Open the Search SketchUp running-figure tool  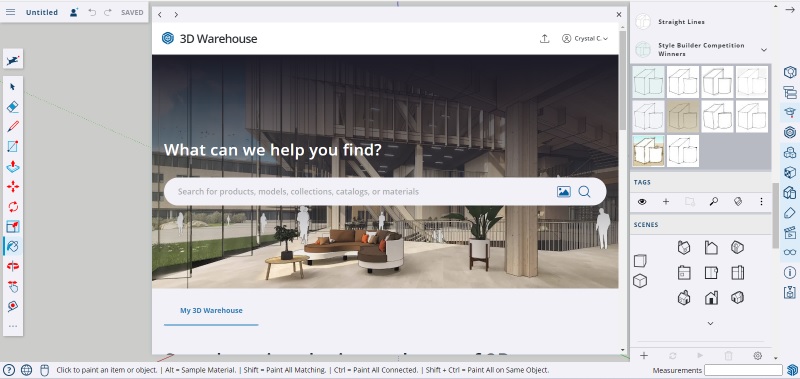[13, 60]
